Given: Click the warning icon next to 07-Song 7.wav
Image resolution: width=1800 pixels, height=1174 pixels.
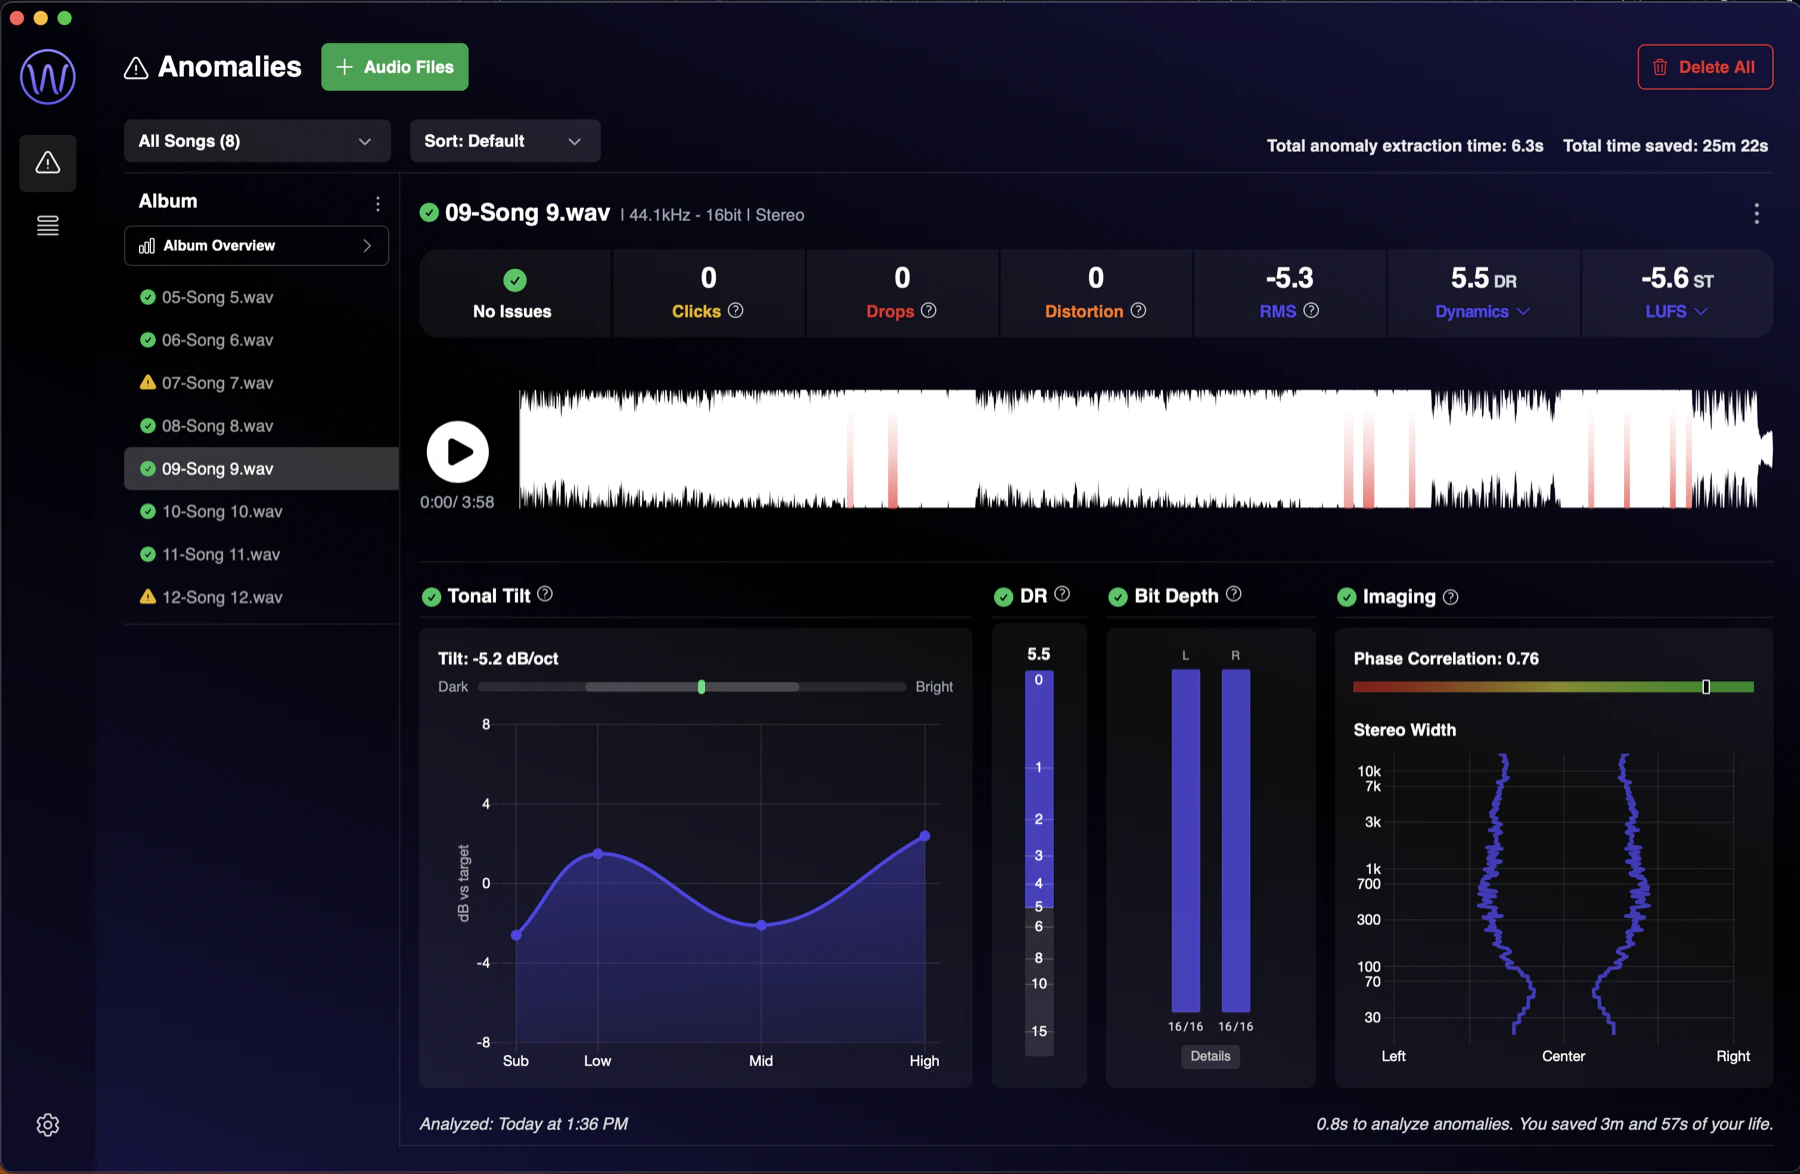Looking at the screenshot, I should 148,382.
